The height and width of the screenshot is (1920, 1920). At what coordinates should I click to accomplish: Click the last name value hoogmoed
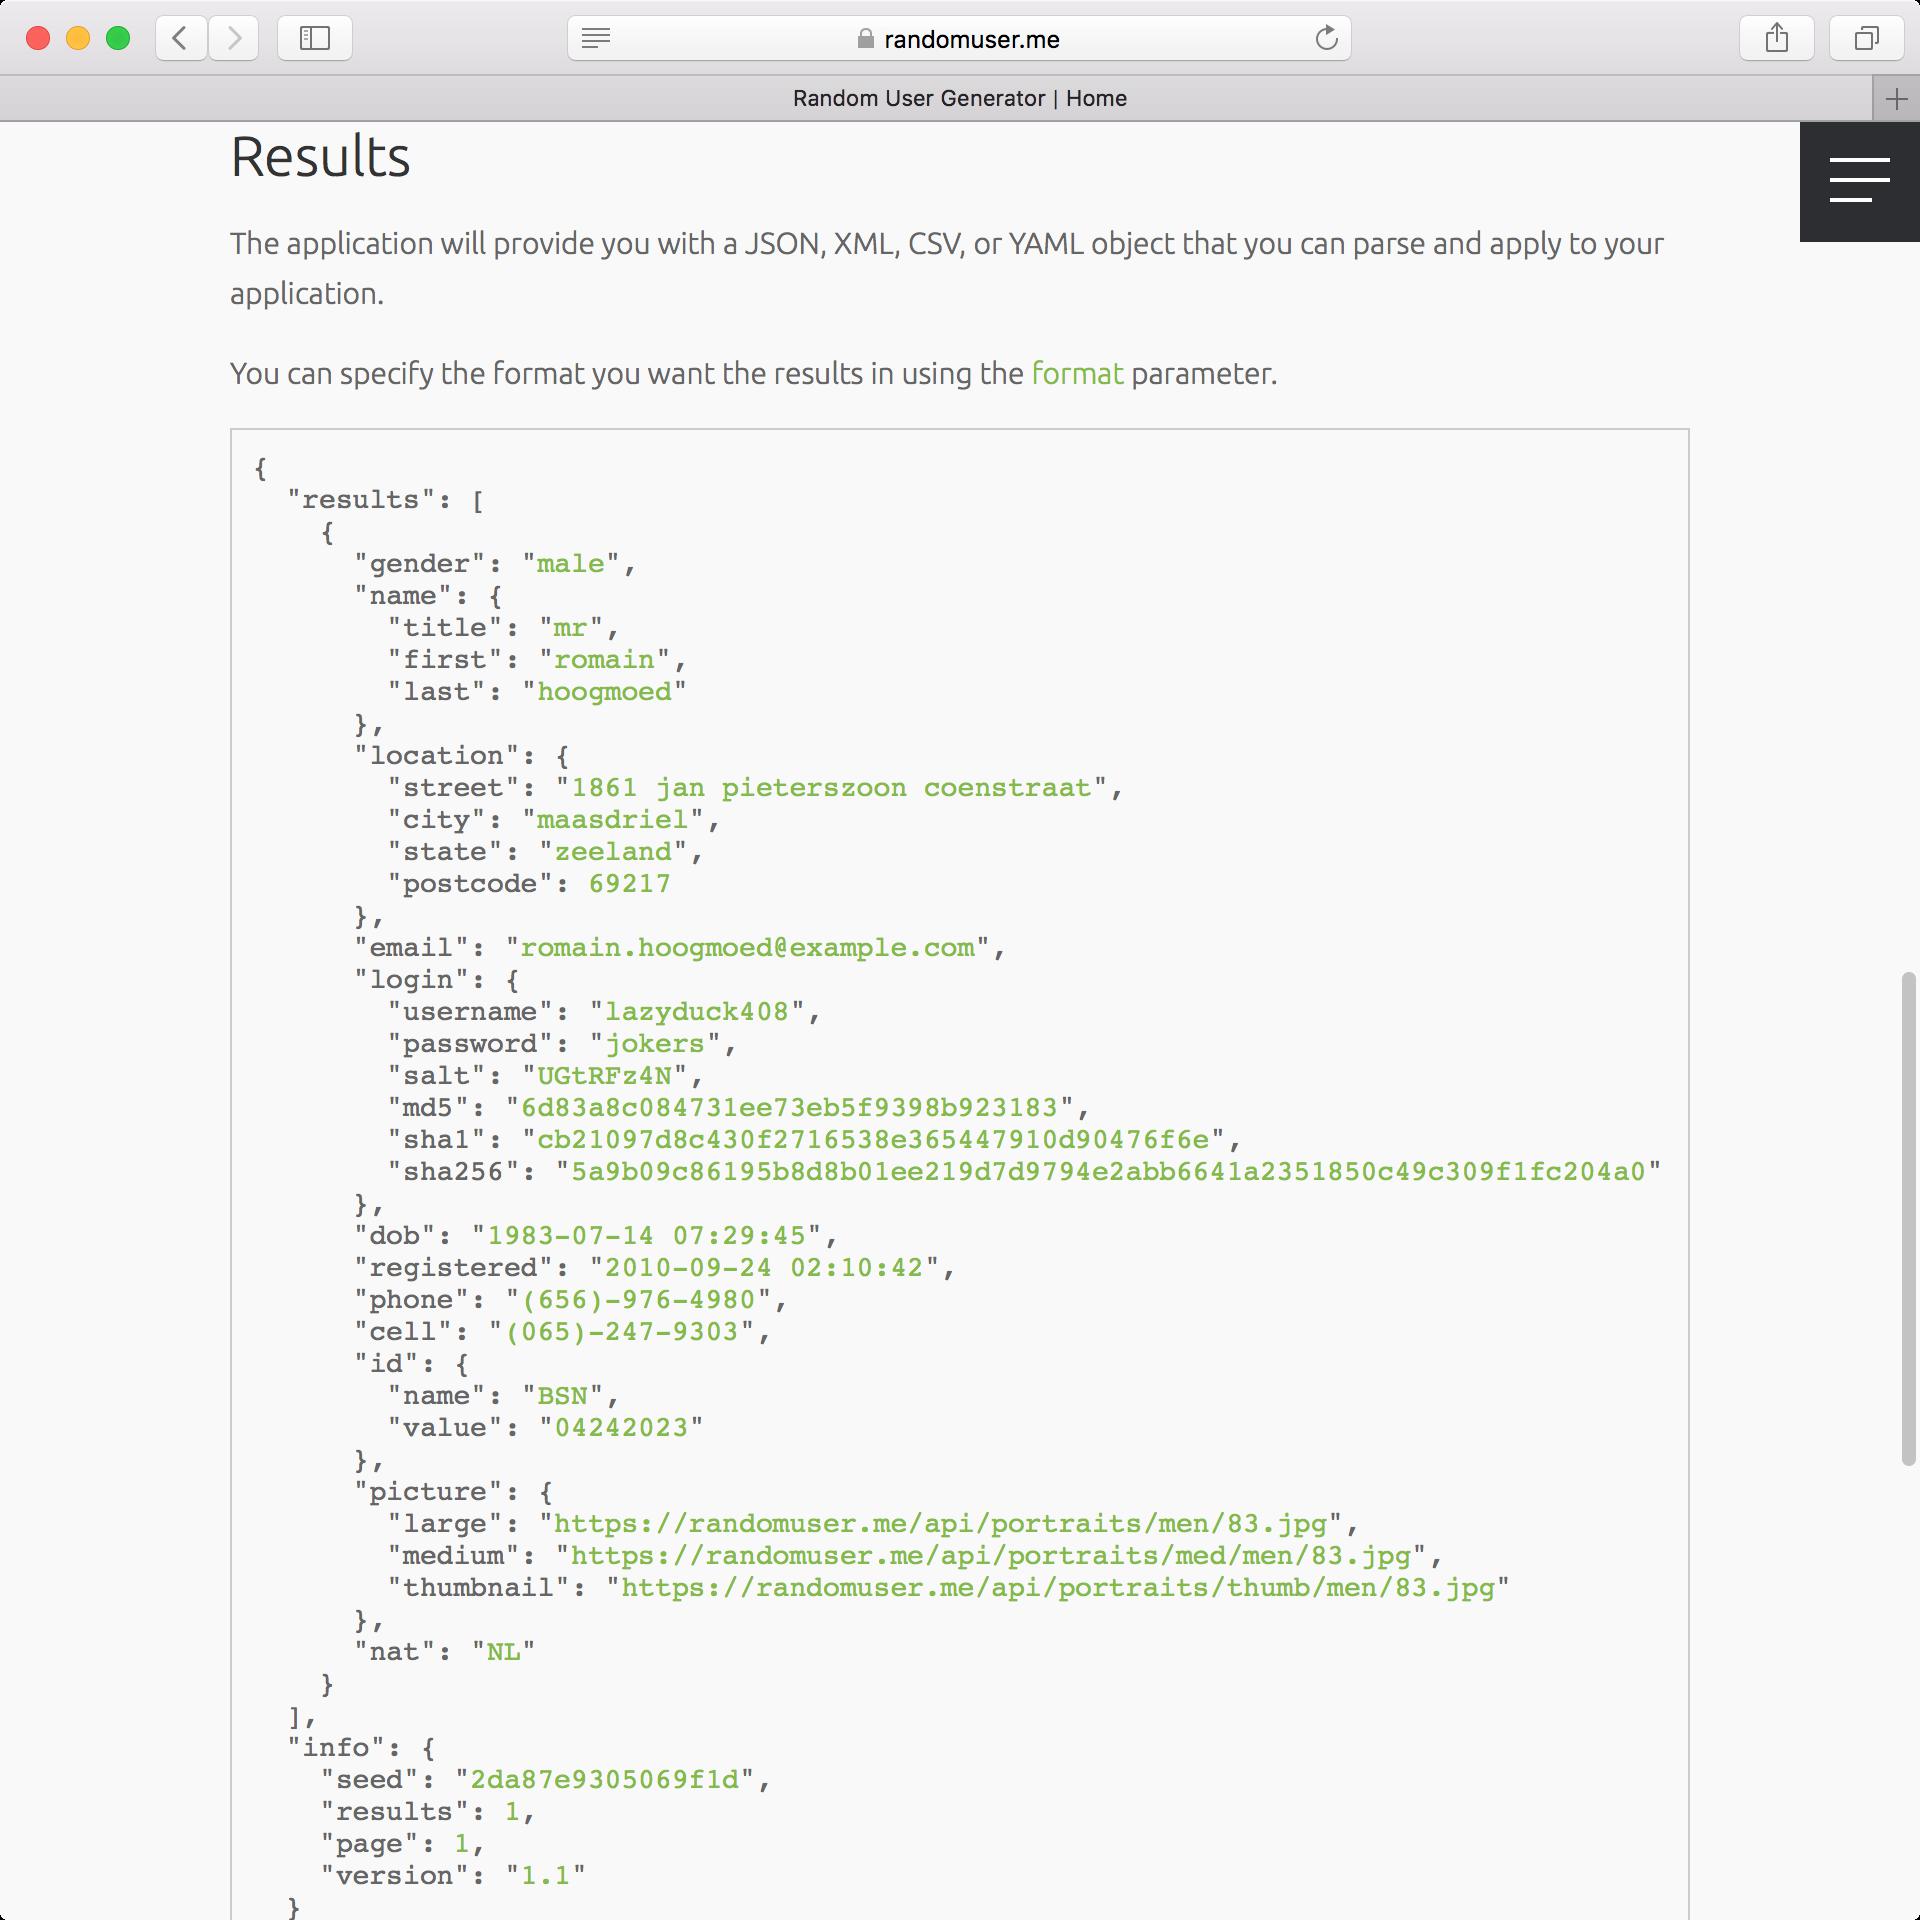pyautogui.click(x=604, y=692)
